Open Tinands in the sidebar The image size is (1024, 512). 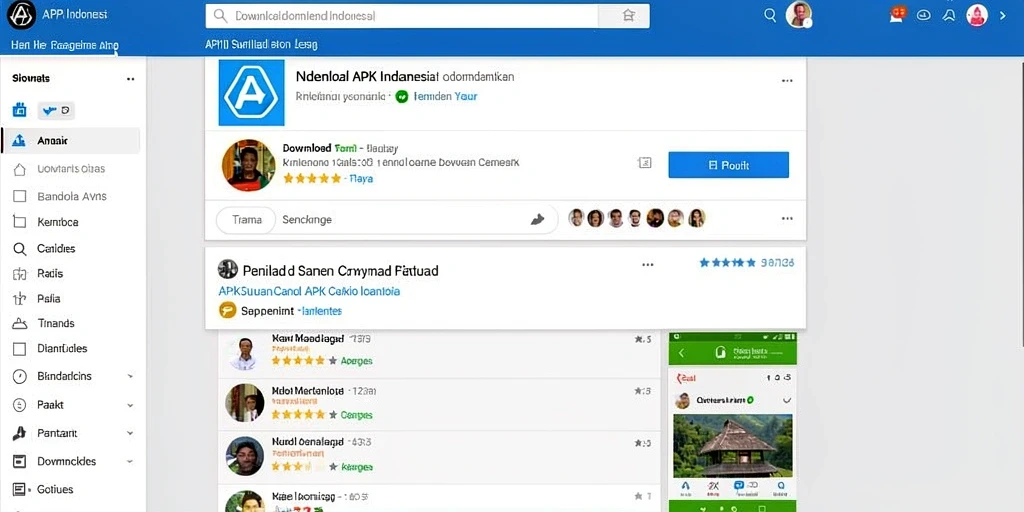[56, 323]
